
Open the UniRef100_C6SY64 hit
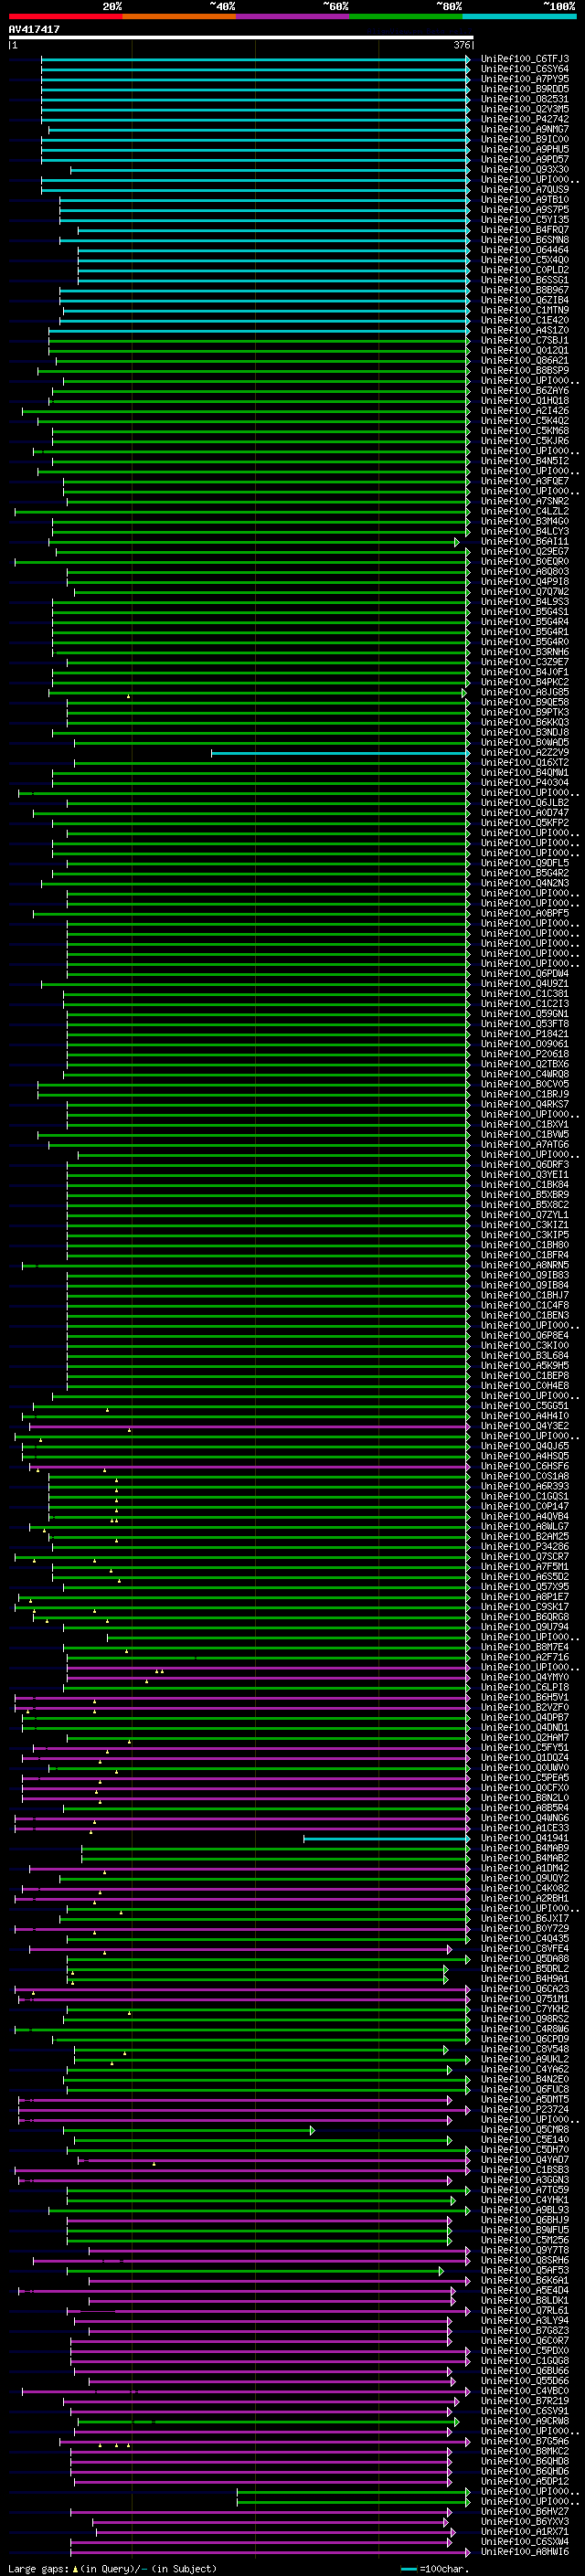(x=524, y=69)
